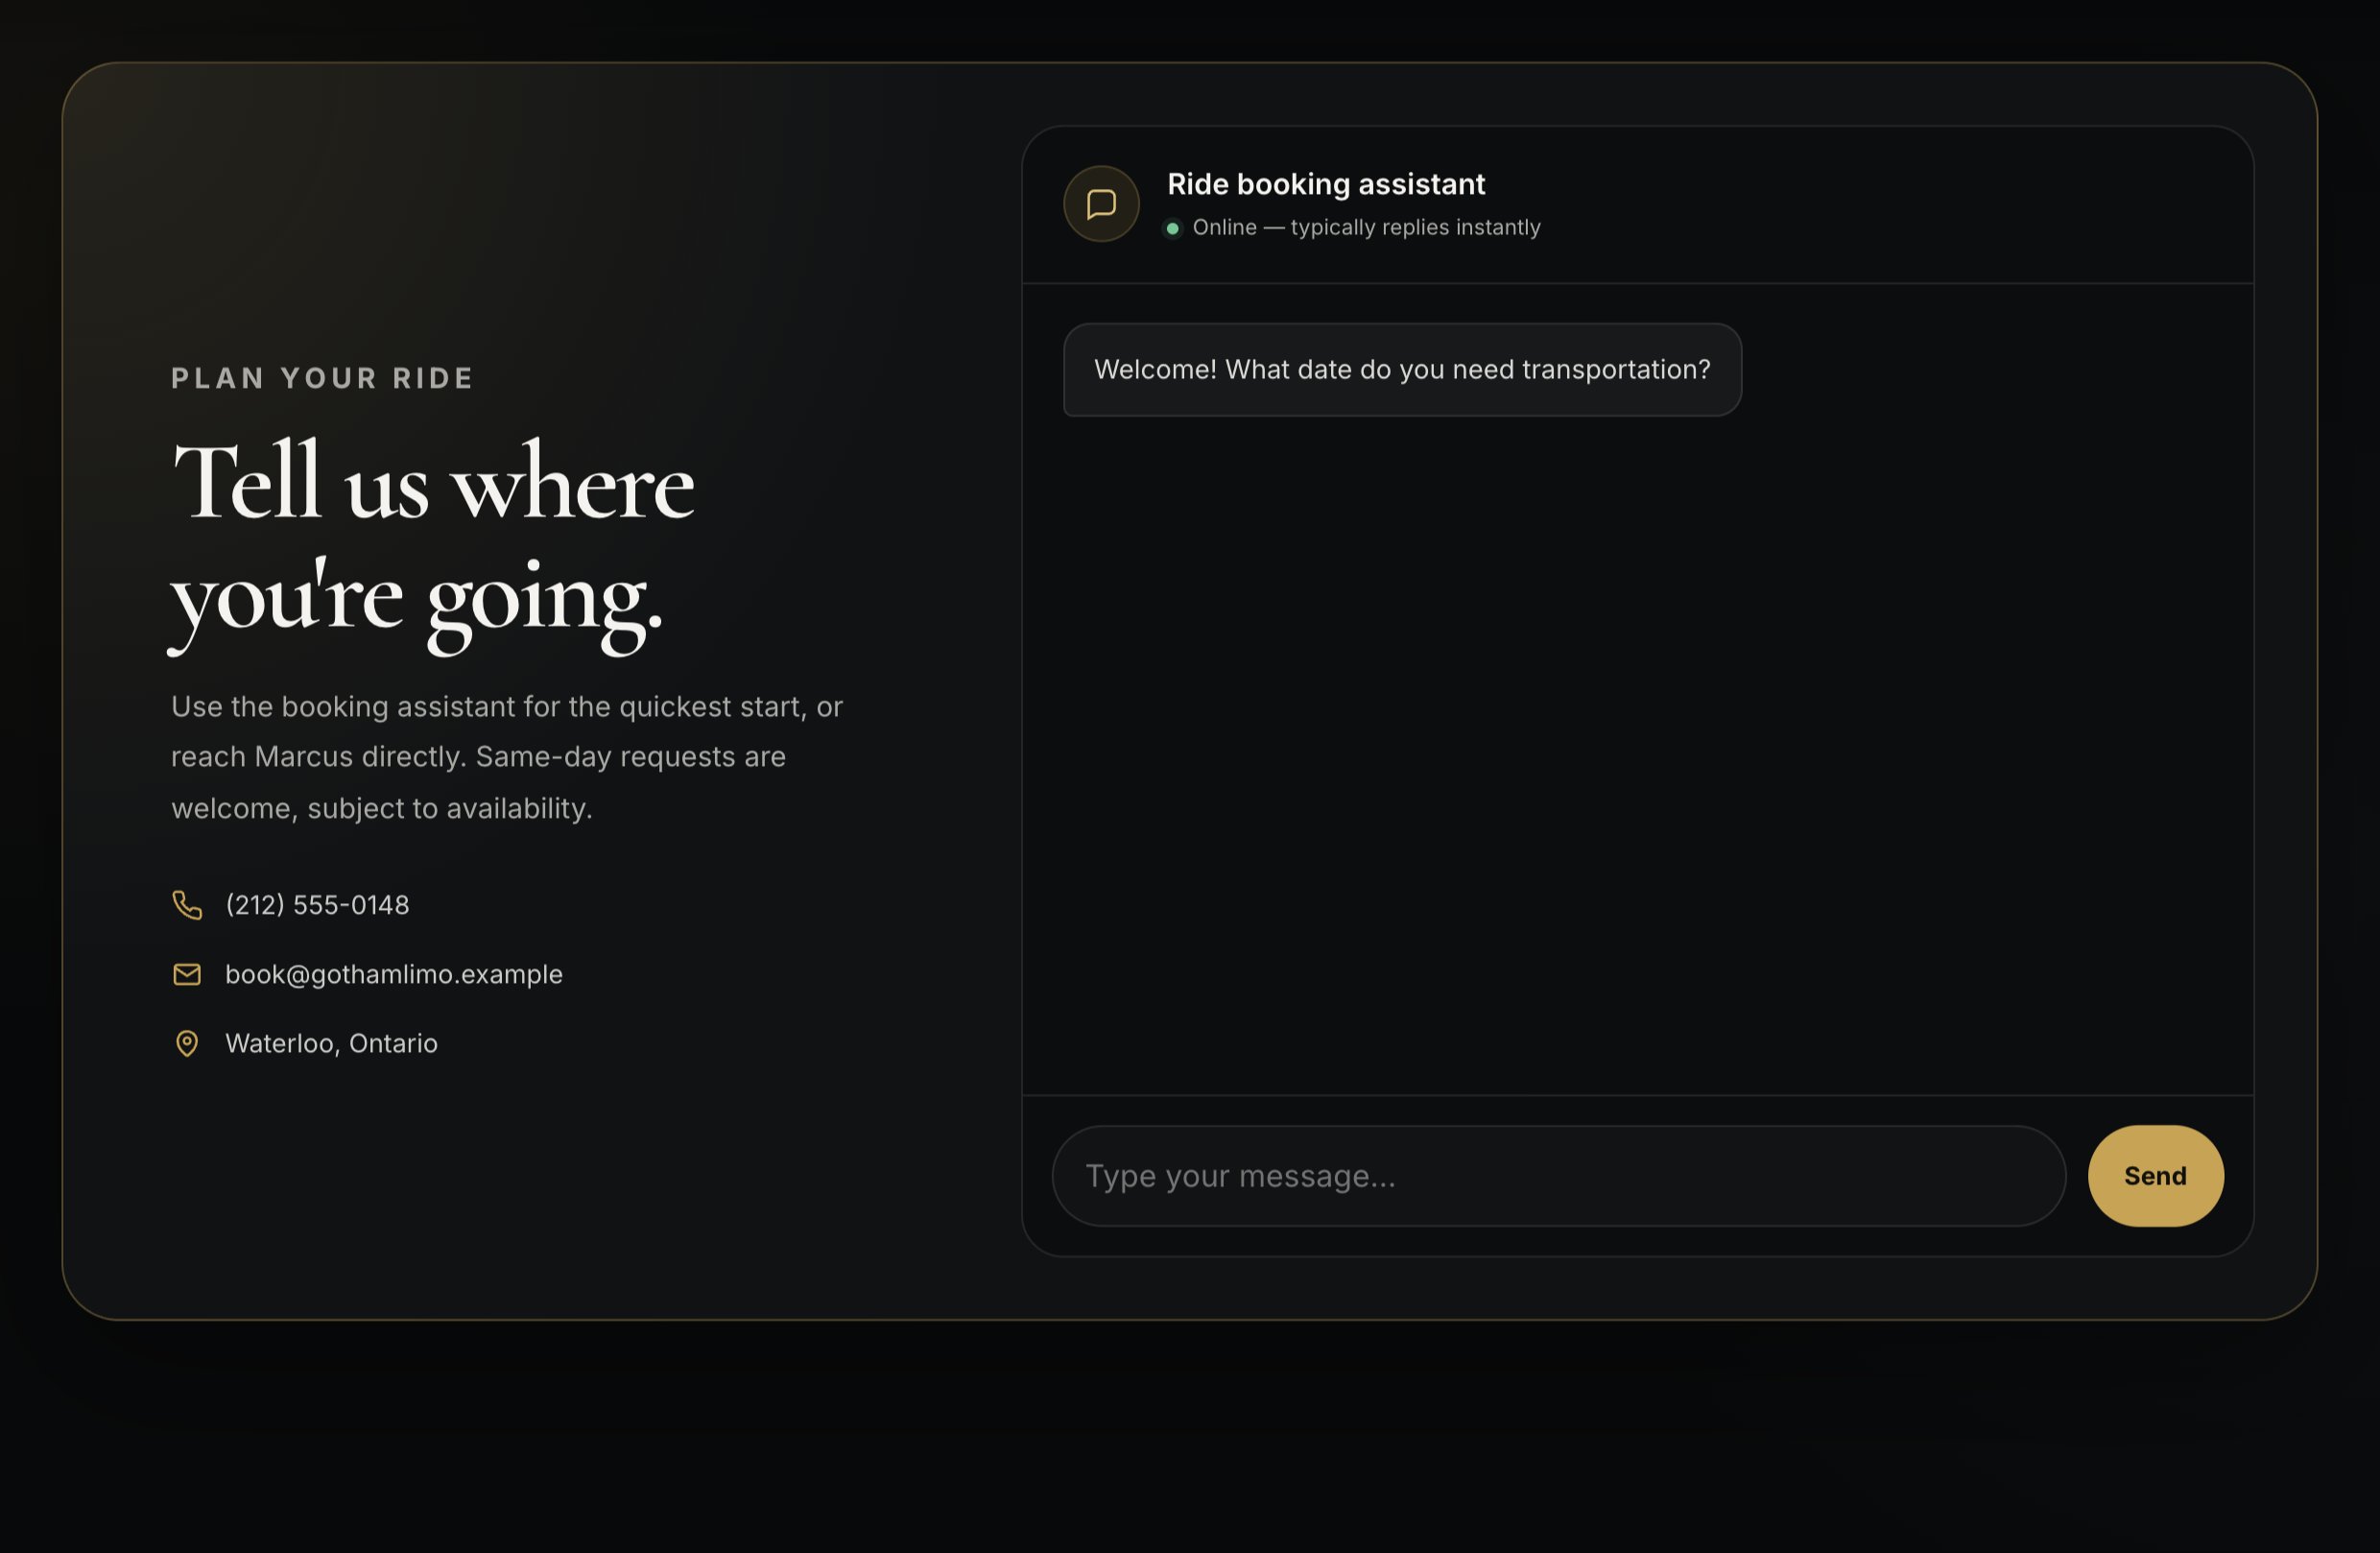This screenshot has height=1553, width=2380.
Task: Click the booking assistant description paragraph
Action: (x=507, y=757)
